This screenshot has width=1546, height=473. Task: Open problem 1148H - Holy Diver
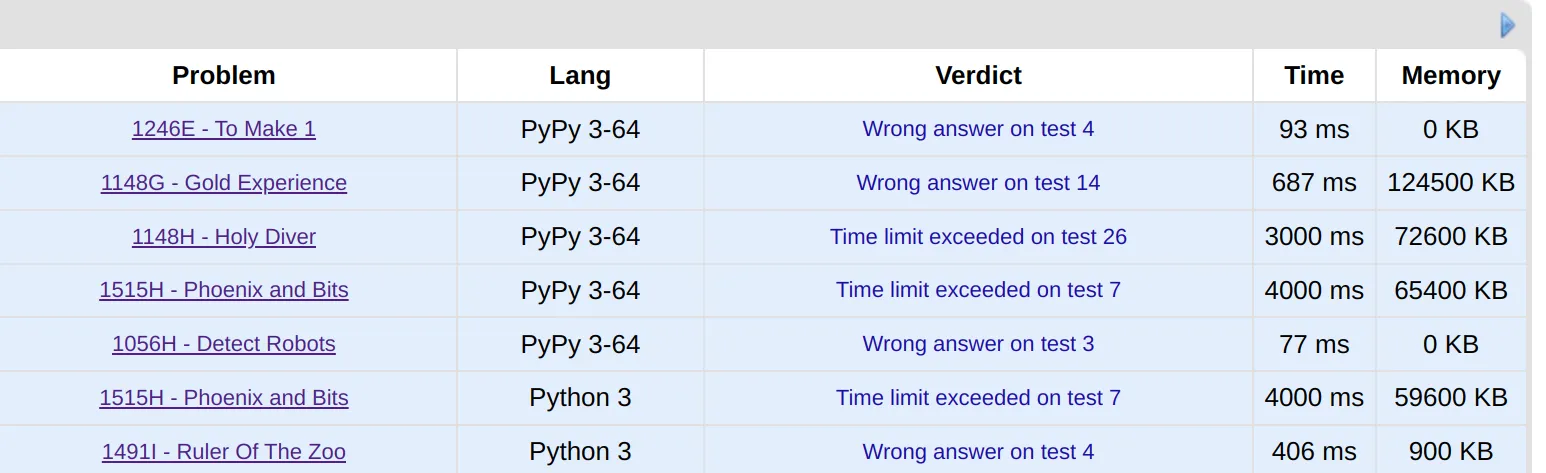(224, 237)
